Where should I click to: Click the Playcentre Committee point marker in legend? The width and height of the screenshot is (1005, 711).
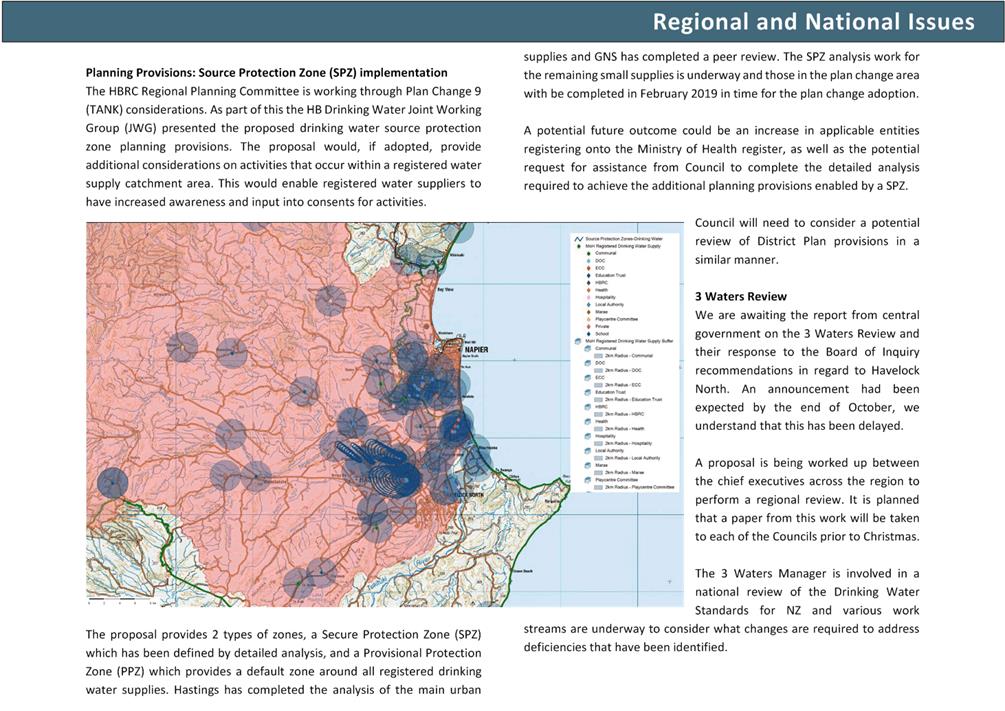tap(588, 319)
